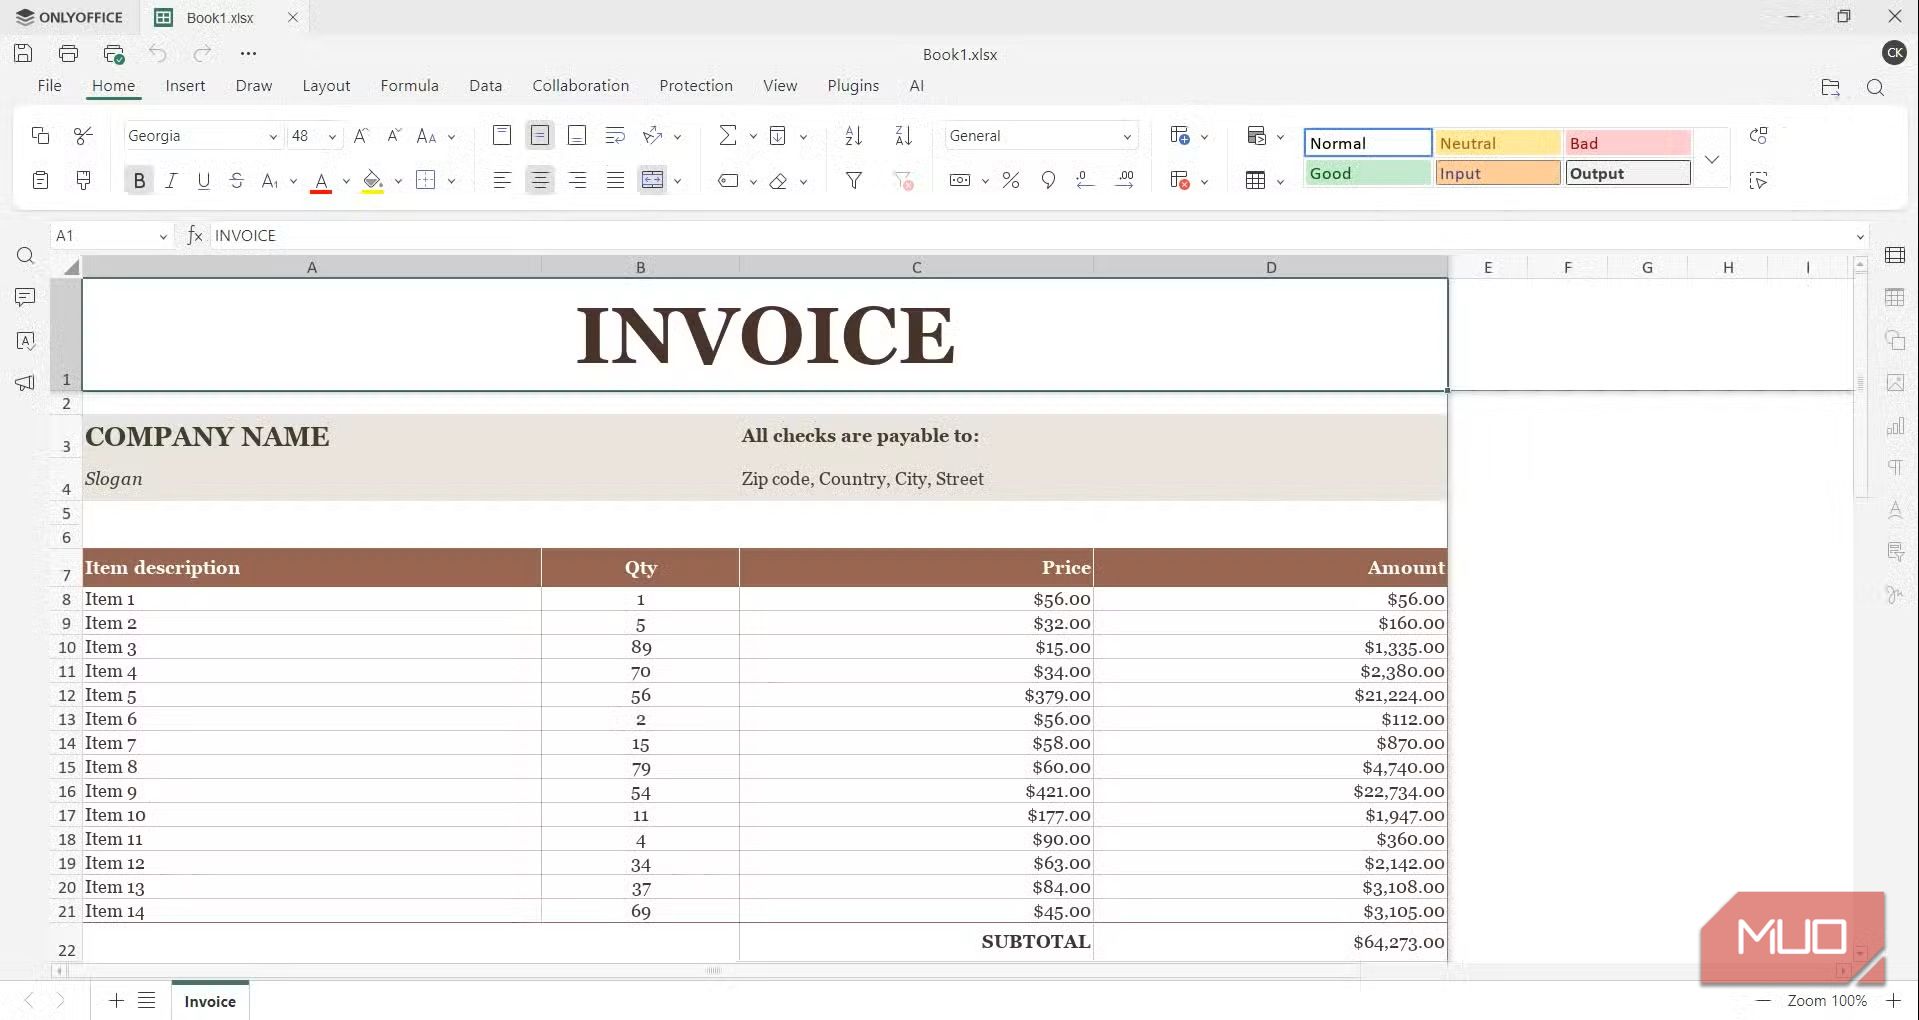Open file location folder icon
The image size is (1919, 1020).
click(1830, 87)
